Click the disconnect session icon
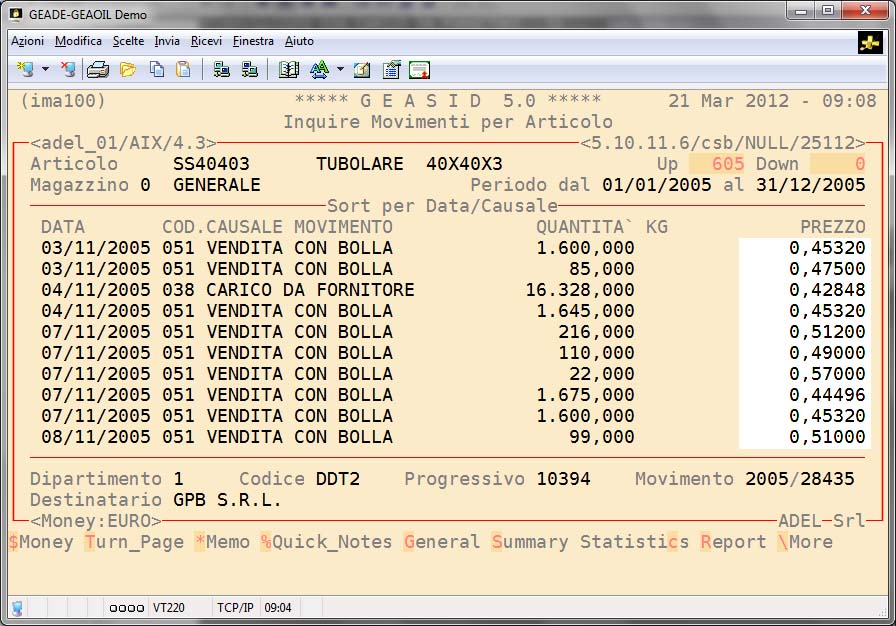Image resolution: width=896 pixels, height=626 pixels. coord(67,70)
